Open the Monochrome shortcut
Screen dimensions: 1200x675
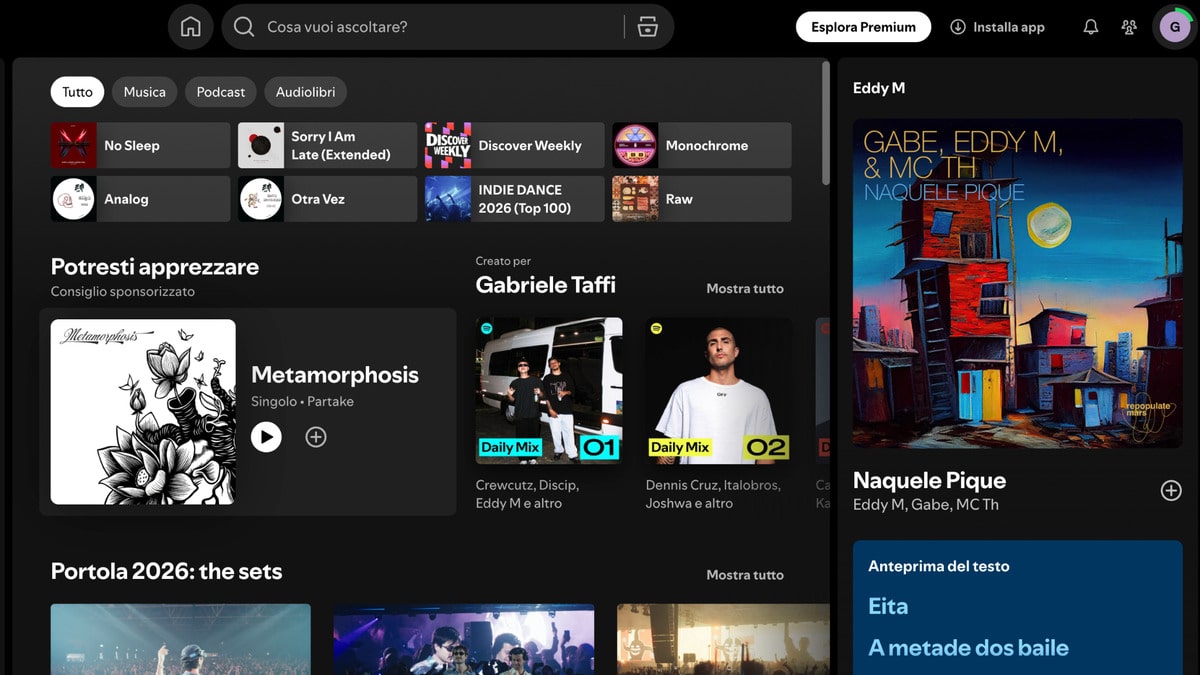tap(702, 145)
